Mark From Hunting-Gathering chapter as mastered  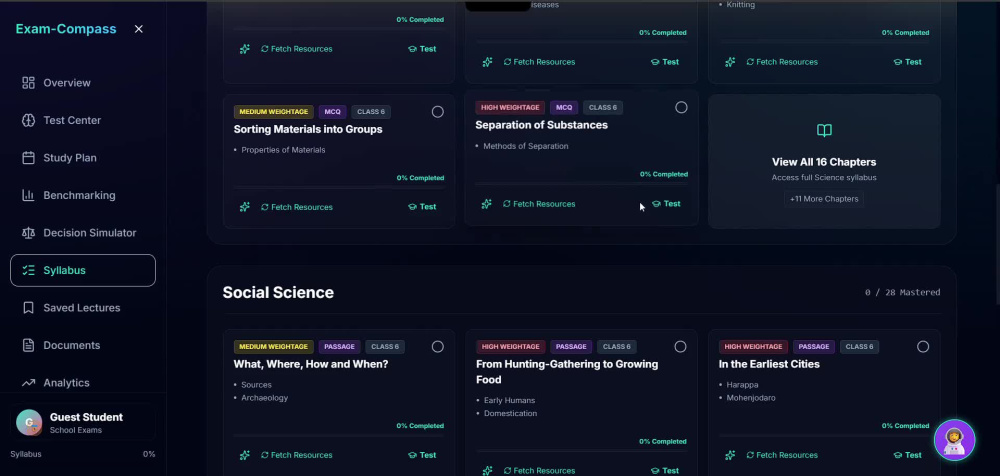point(680,346)
